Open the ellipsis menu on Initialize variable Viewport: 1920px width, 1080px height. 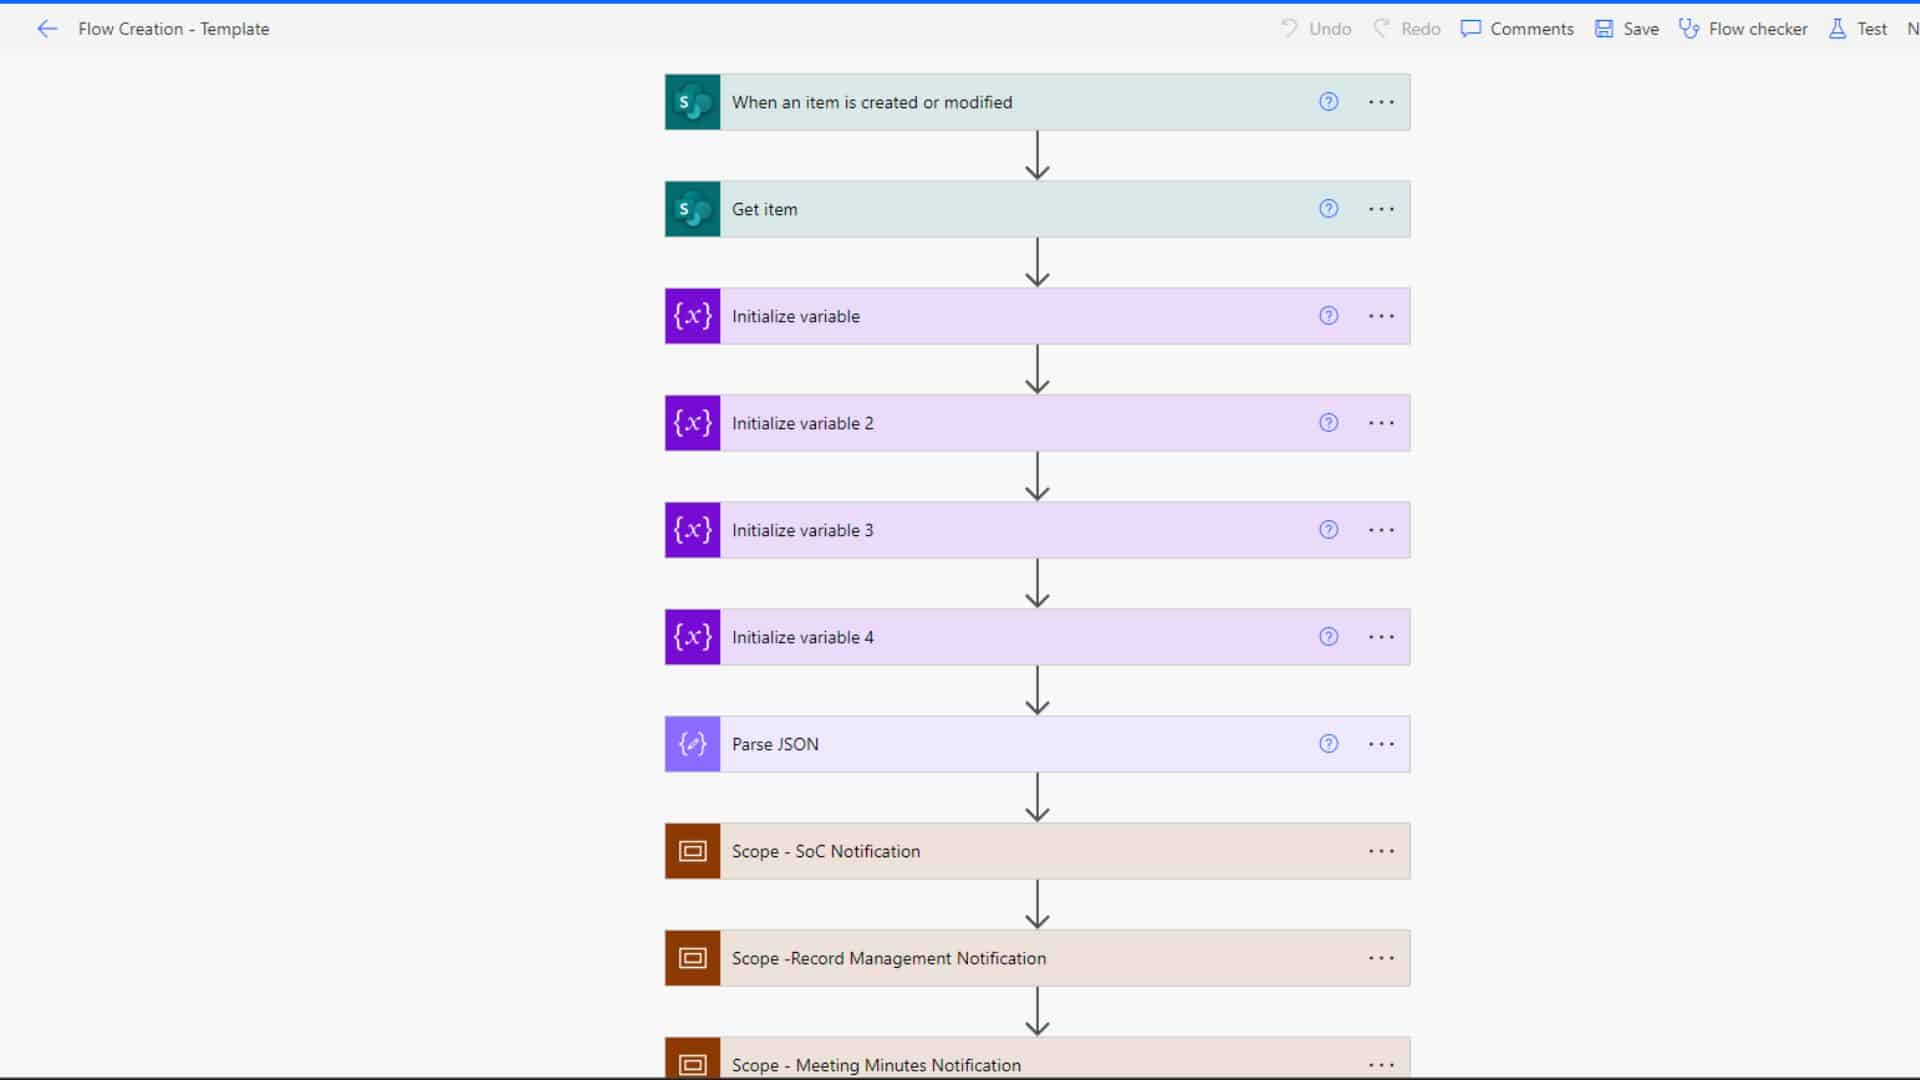click(1381, 316)
